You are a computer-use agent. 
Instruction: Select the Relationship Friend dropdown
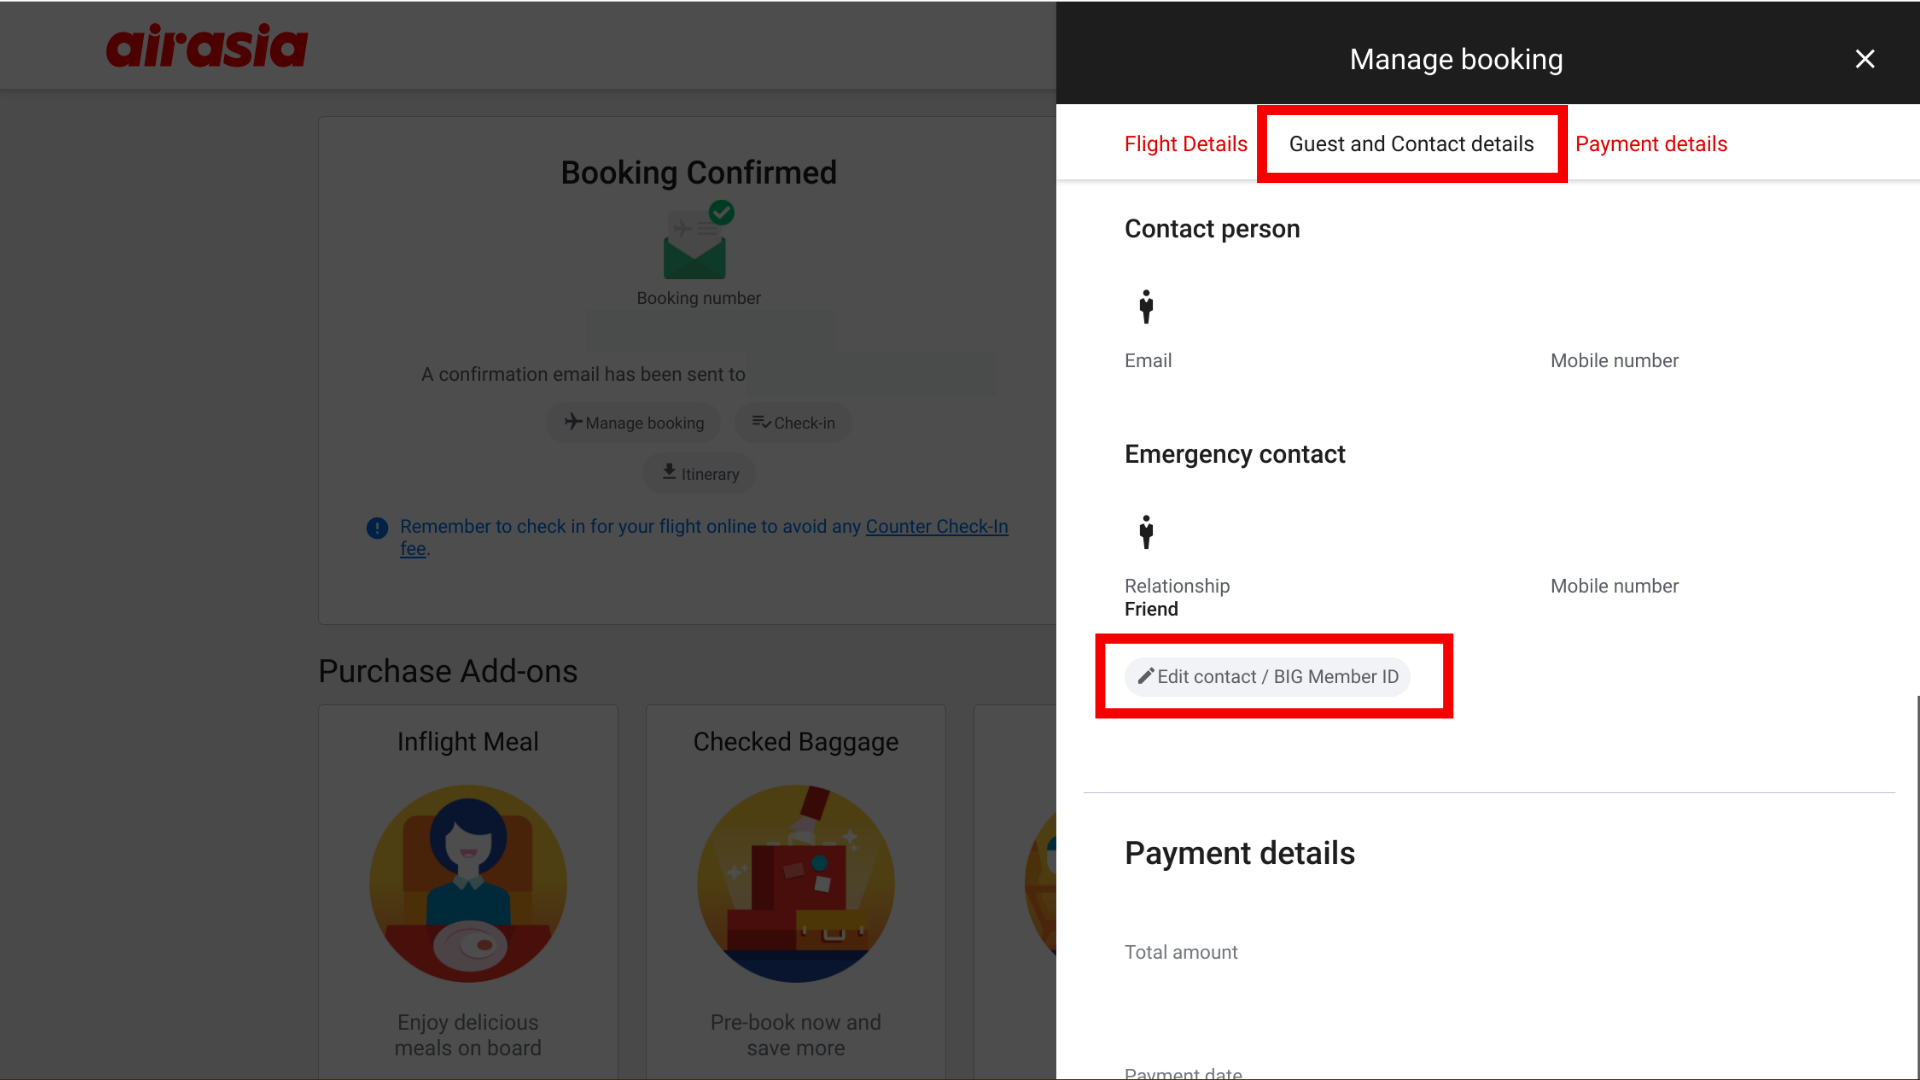click(1151, 609)
